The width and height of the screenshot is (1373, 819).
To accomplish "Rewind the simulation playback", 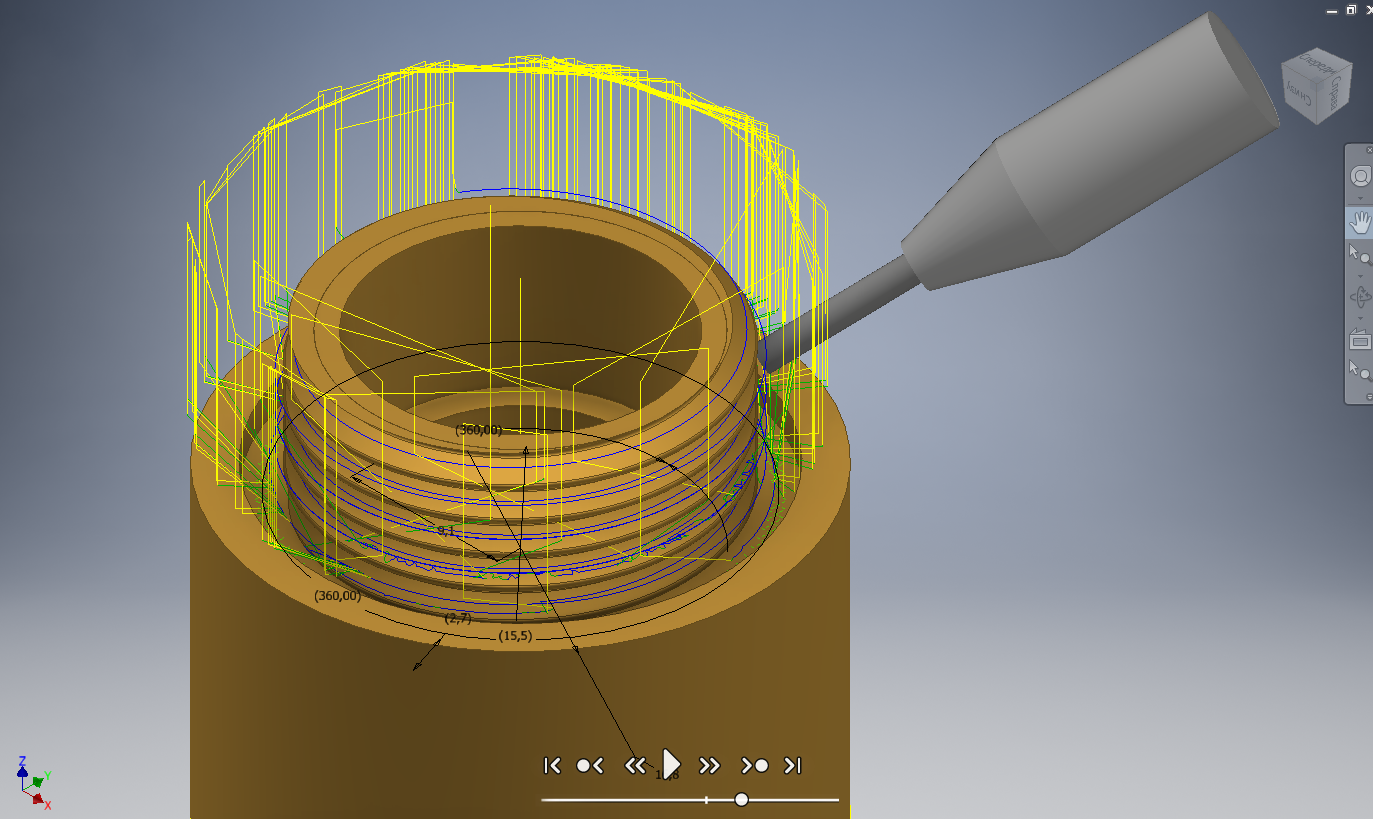I will pyautogui.click(x=635, y=764).
